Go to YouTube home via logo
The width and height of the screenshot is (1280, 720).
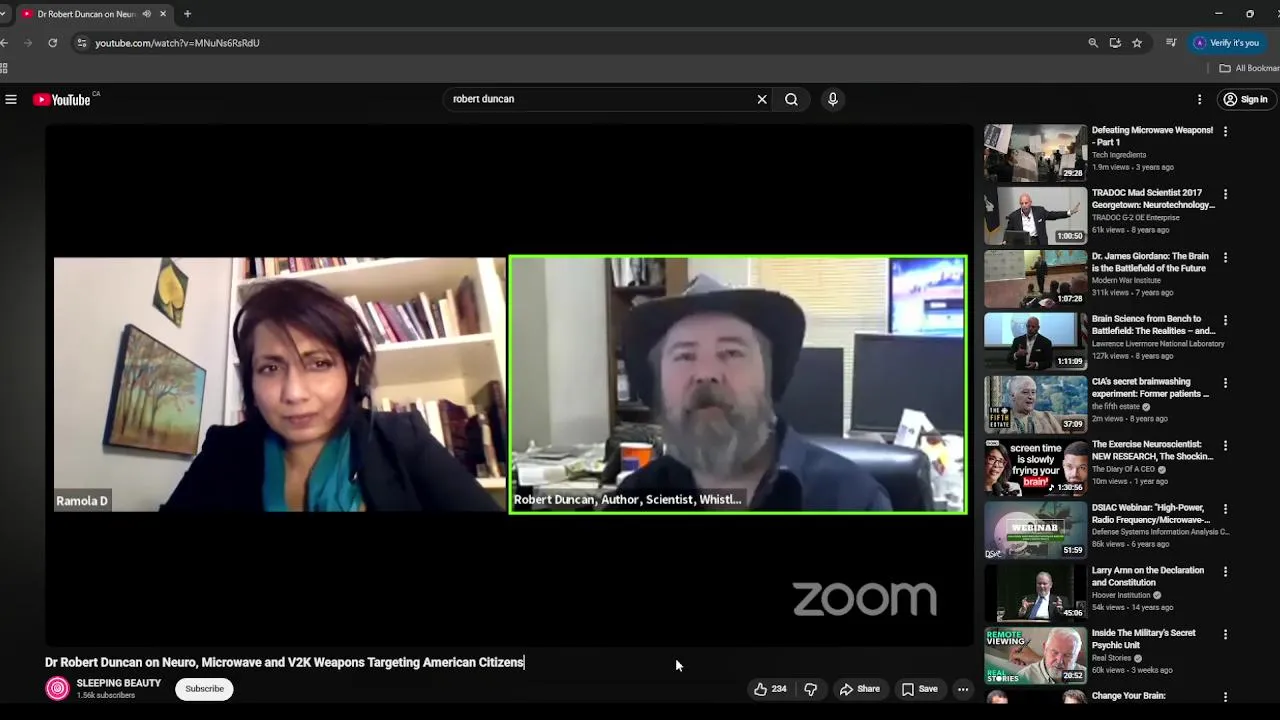[x=62, y=99]
